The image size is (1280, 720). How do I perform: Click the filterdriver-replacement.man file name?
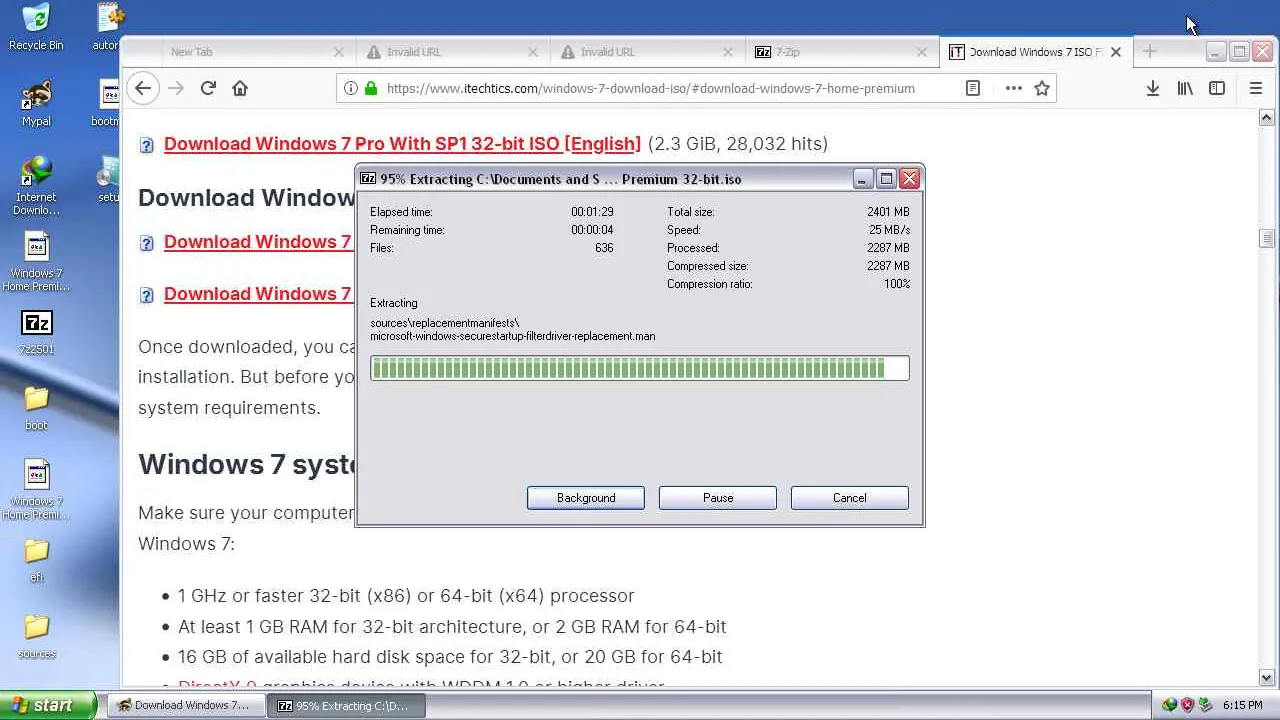click(513, 336)
